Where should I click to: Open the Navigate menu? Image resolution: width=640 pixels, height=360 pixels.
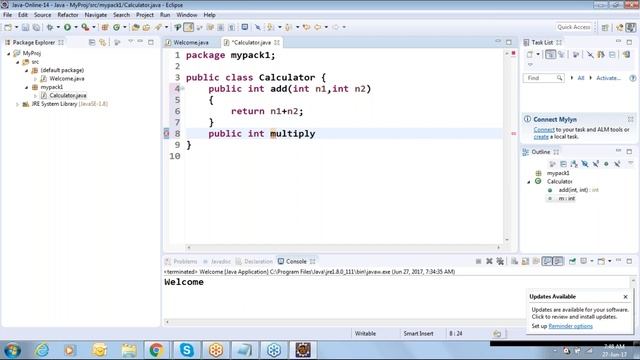(x=96, y=15)
